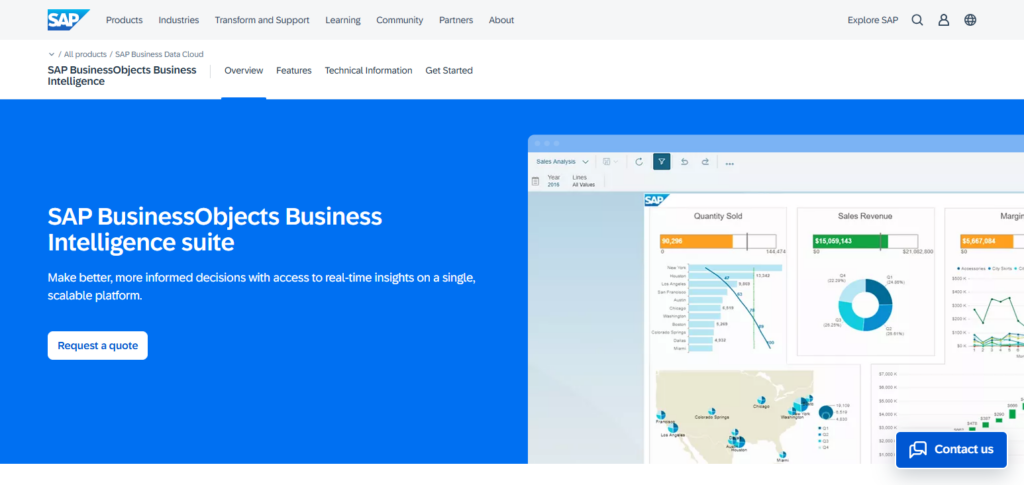Open the Products menu

click(124, 20)
